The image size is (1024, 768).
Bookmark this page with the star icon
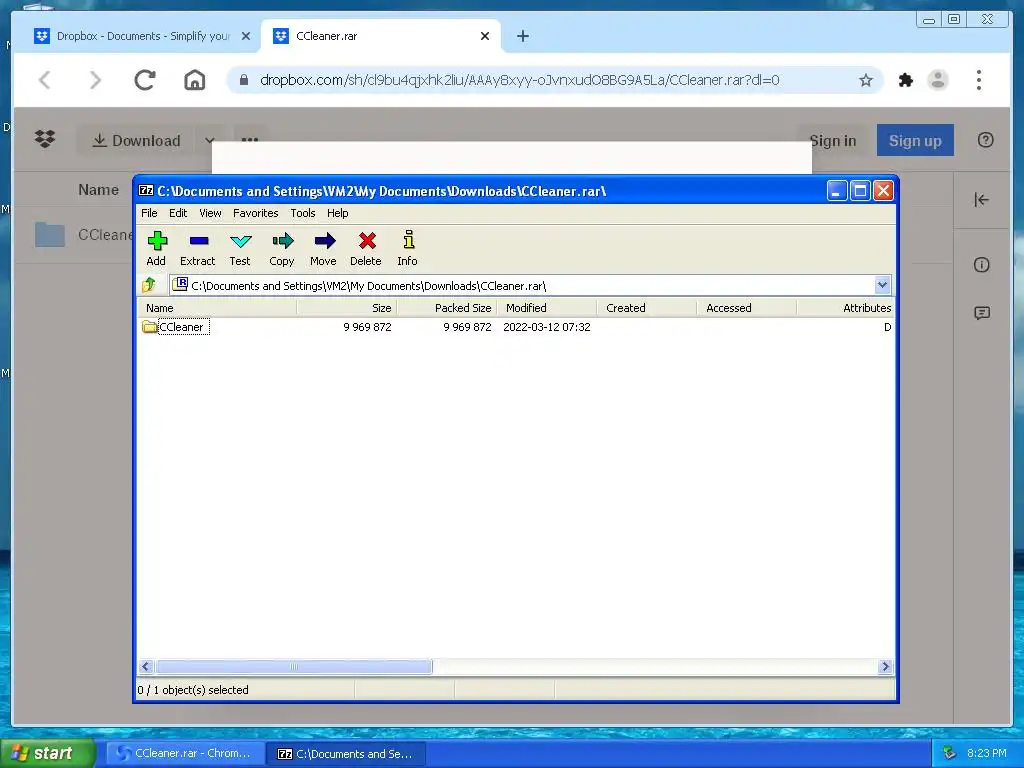click(x=865, y=80)
